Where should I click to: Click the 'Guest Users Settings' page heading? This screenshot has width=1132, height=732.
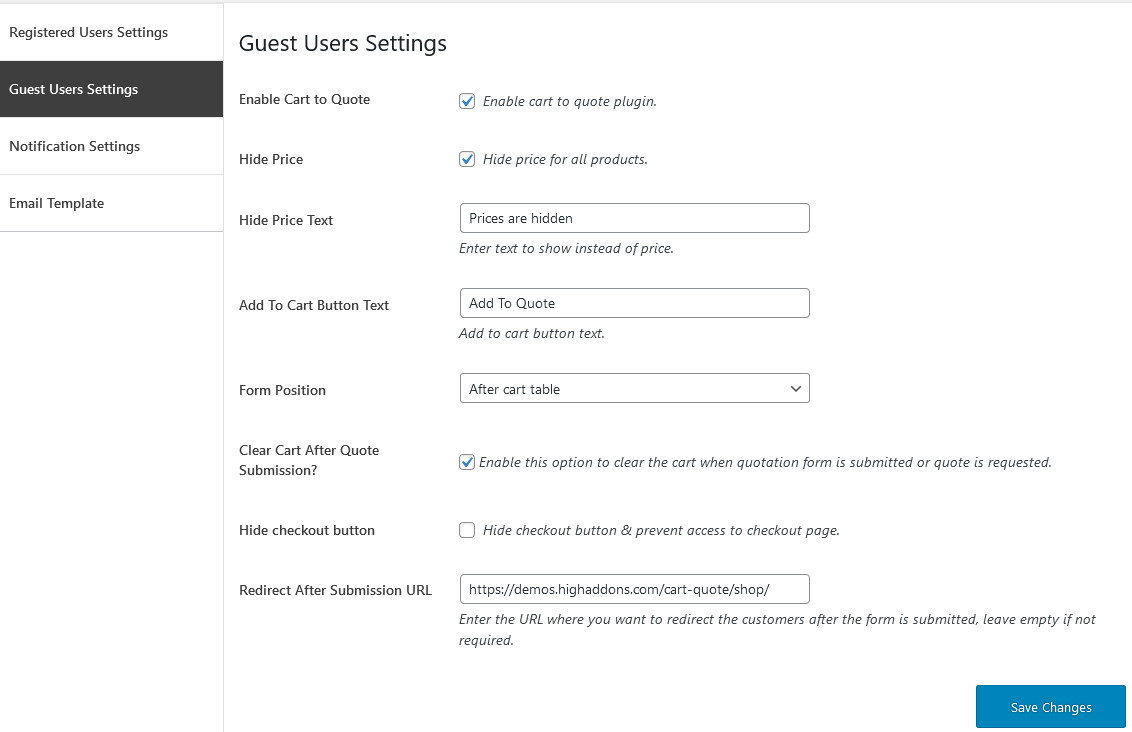tap(343, 43)
